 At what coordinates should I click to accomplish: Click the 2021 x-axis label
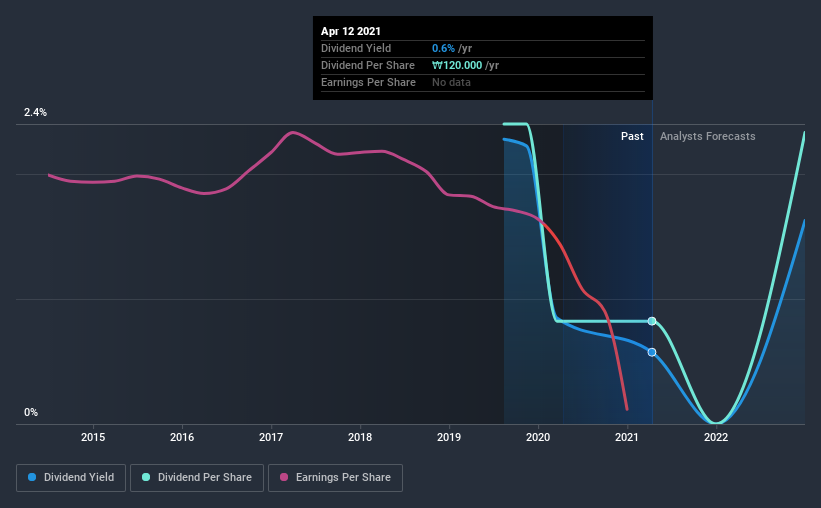(x=627, y=437)
